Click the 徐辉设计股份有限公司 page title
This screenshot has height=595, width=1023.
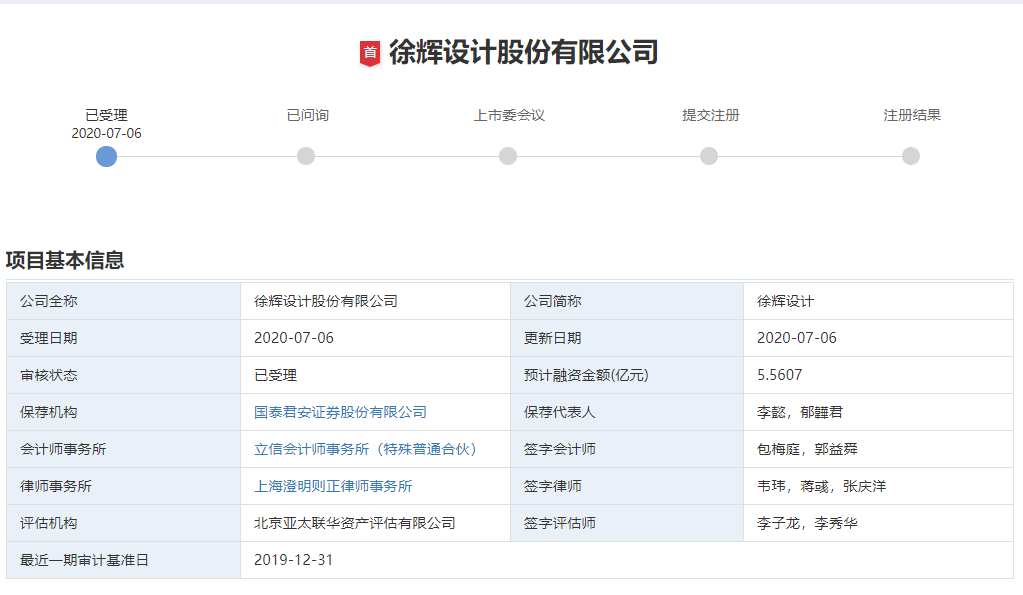coord(523,53)
